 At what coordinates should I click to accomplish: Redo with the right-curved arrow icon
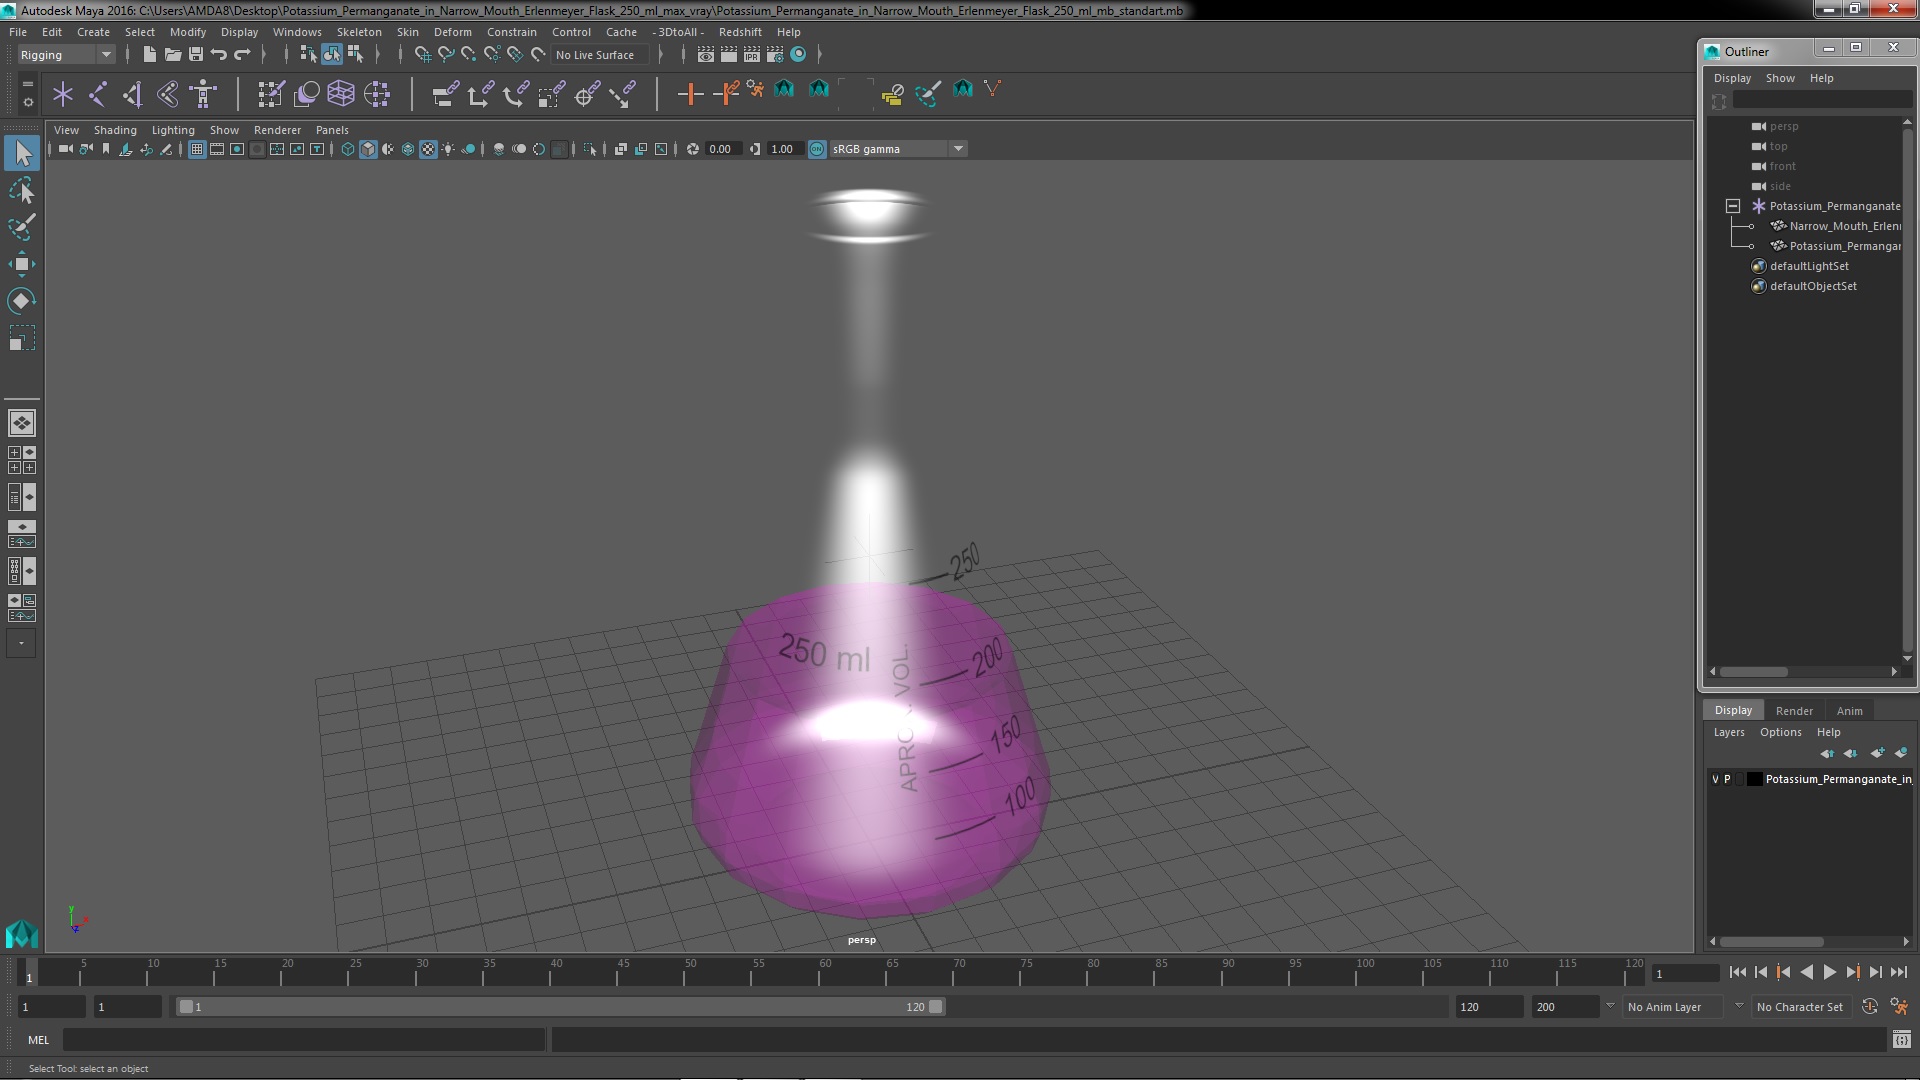click(x=242, y=54)
